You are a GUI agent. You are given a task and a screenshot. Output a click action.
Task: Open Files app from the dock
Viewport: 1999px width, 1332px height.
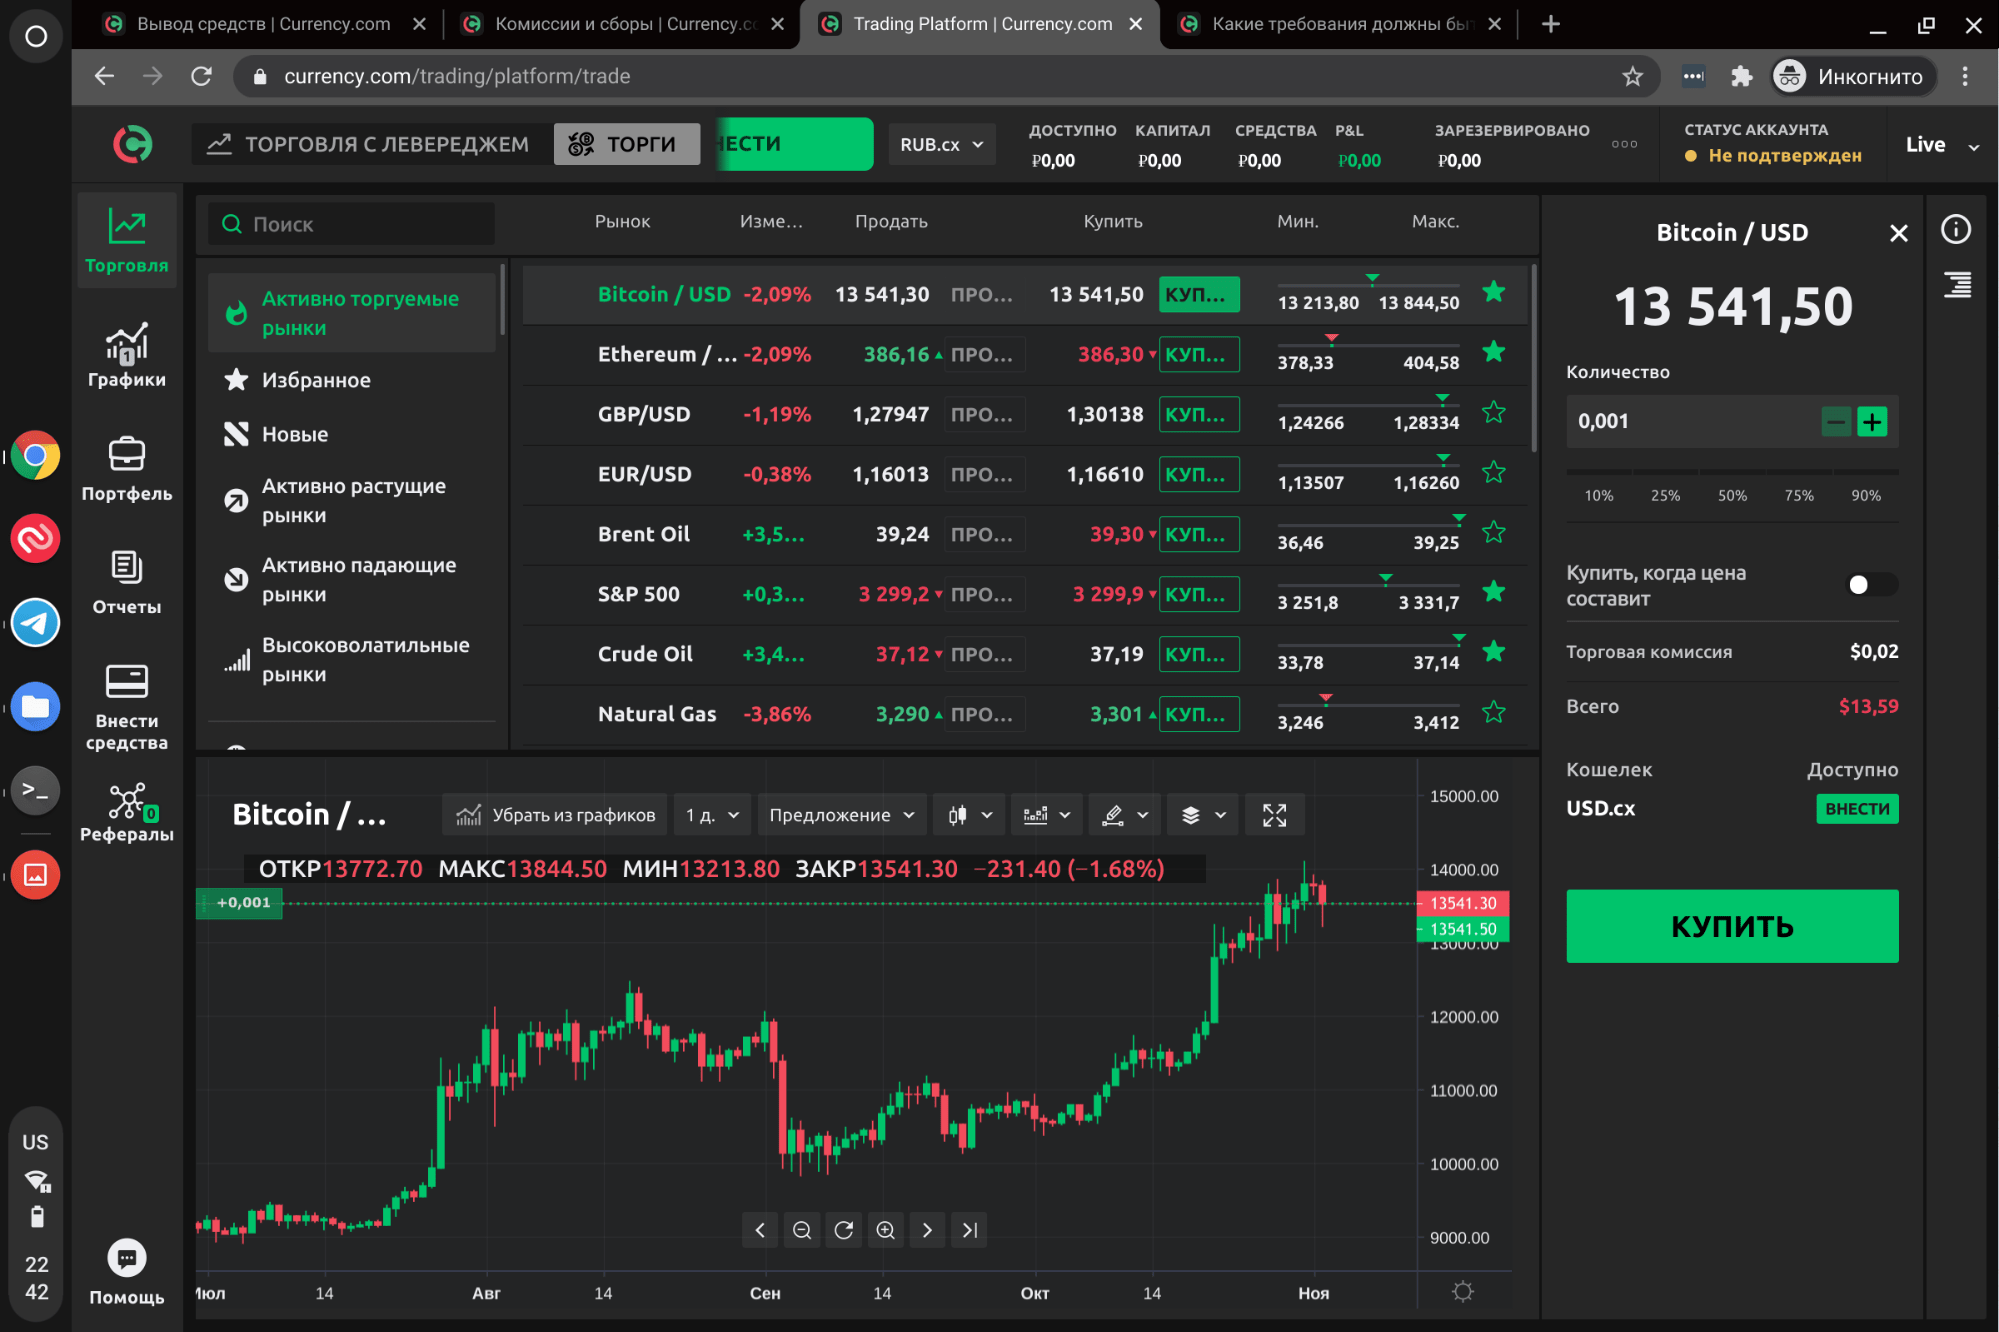(x=36, y=707)
